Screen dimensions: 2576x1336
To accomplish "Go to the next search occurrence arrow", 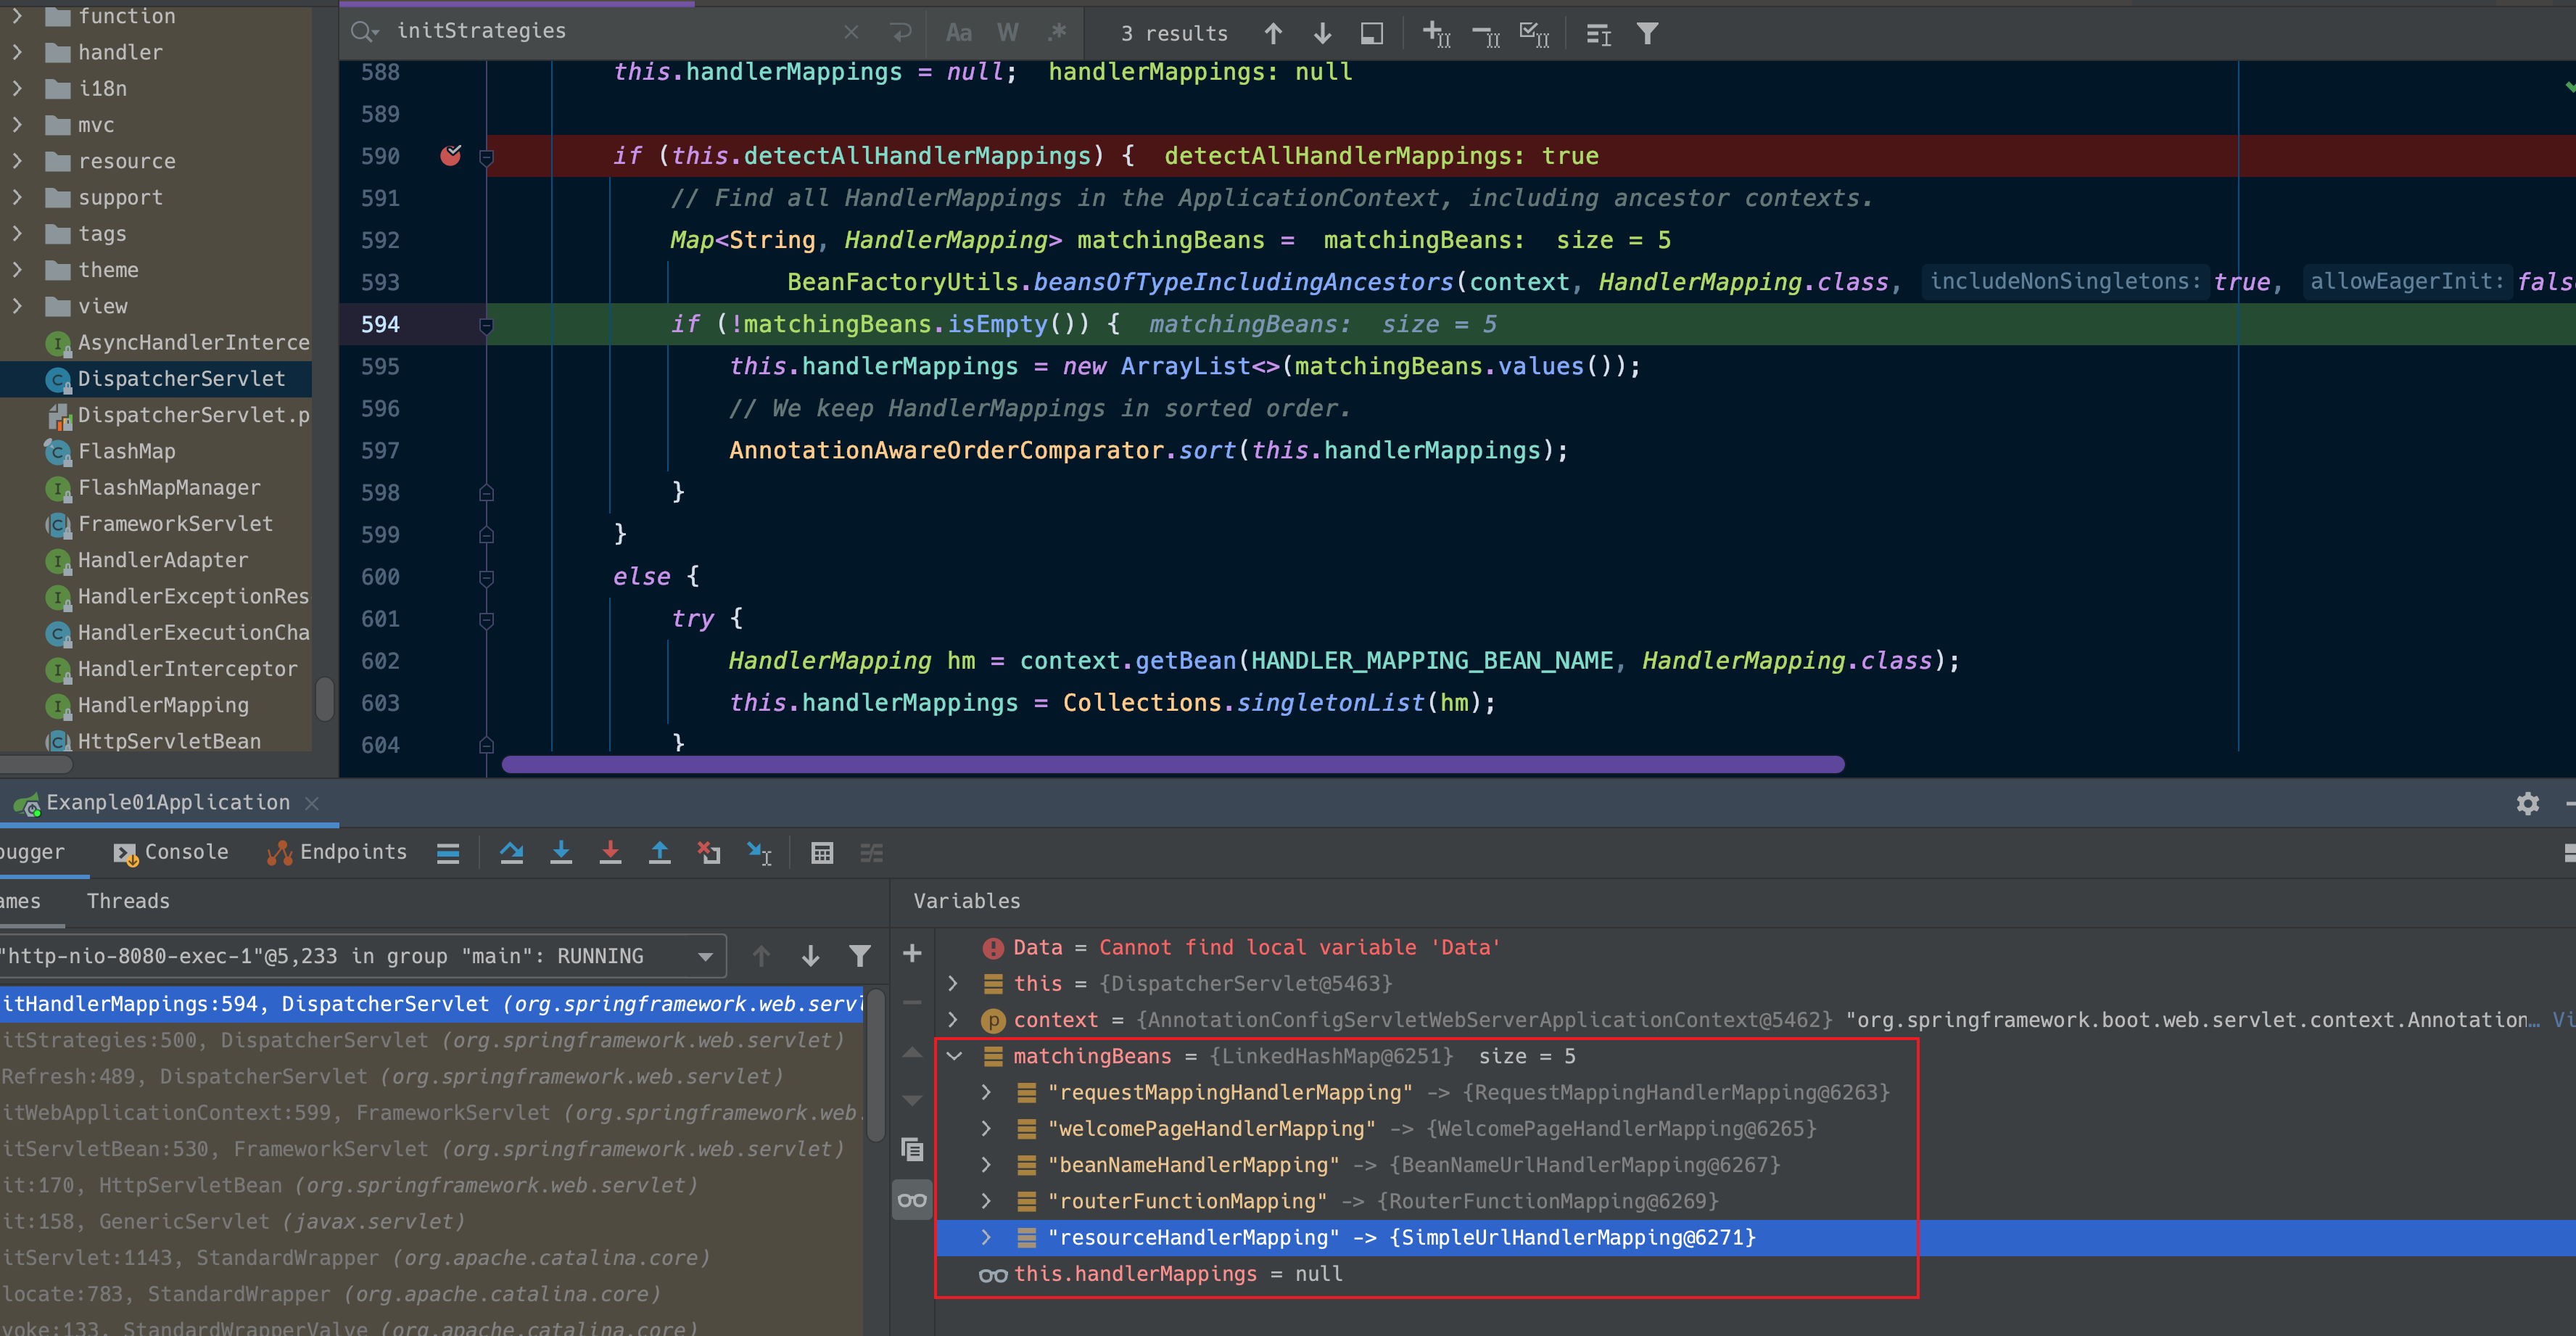I will coord(1322,33).
